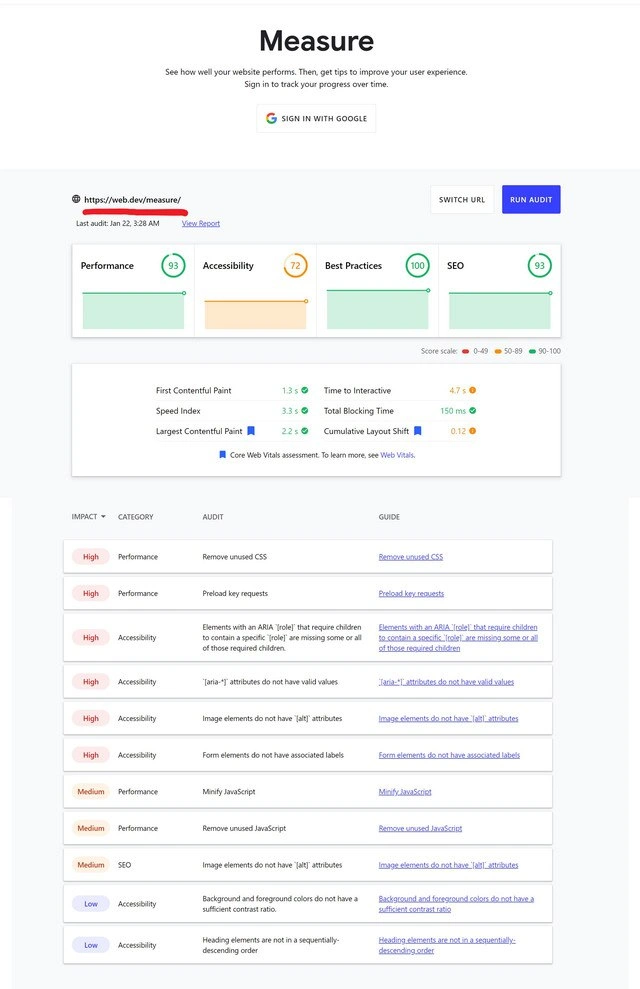Viewport: 640px width, 989px height.
Task: Click the Switch URL button
Action: pos(462,199)
